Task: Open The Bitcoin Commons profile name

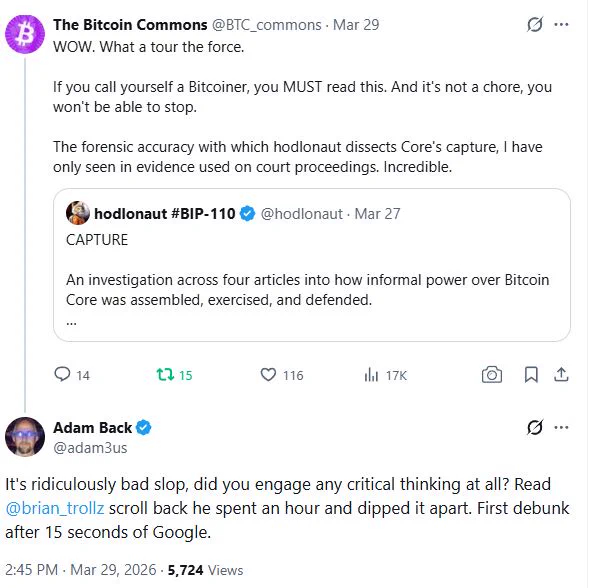Action: click(x=130, y=25)
